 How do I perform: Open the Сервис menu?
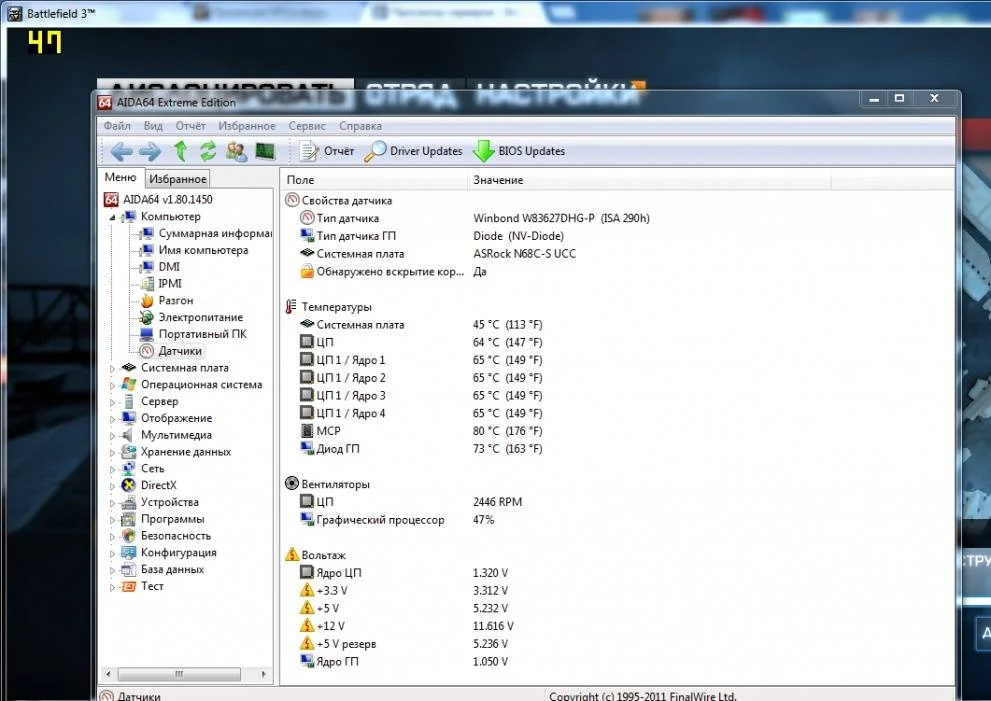pyautogui.click(x=306, y=126)
